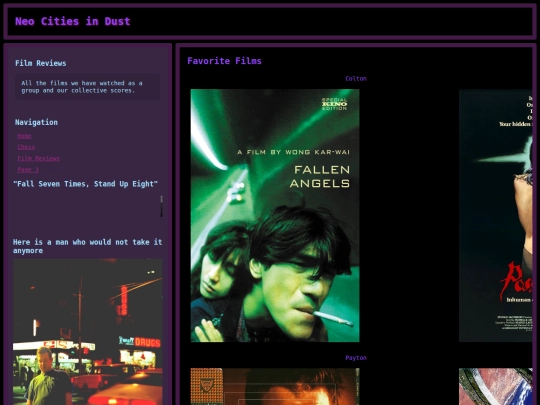The width and height of the screenshot is (540, 405).
Task: Click 'Here is a man who would not take it anymore'
Action: [87, 246]
